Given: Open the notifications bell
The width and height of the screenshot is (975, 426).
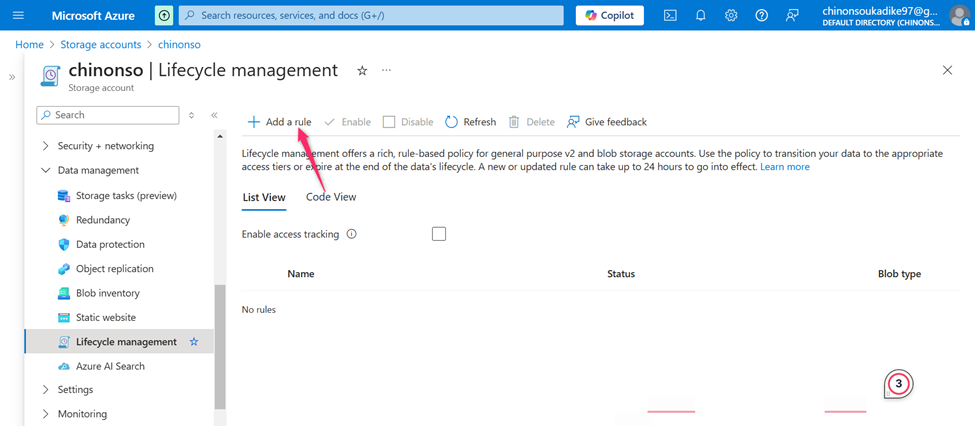Looking at the screenshot, I should (x=701, y=16).
